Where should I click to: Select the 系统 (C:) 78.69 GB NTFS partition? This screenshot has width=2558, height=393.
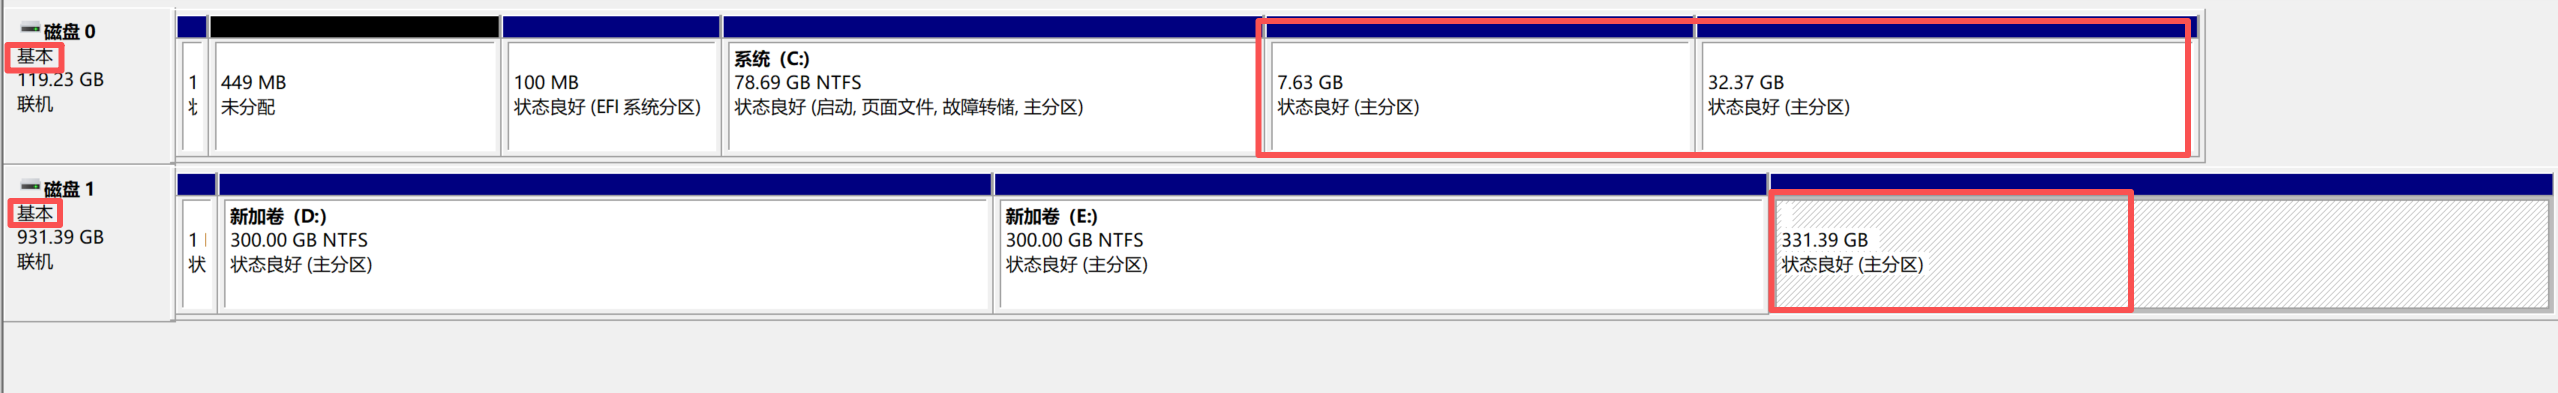992,96
